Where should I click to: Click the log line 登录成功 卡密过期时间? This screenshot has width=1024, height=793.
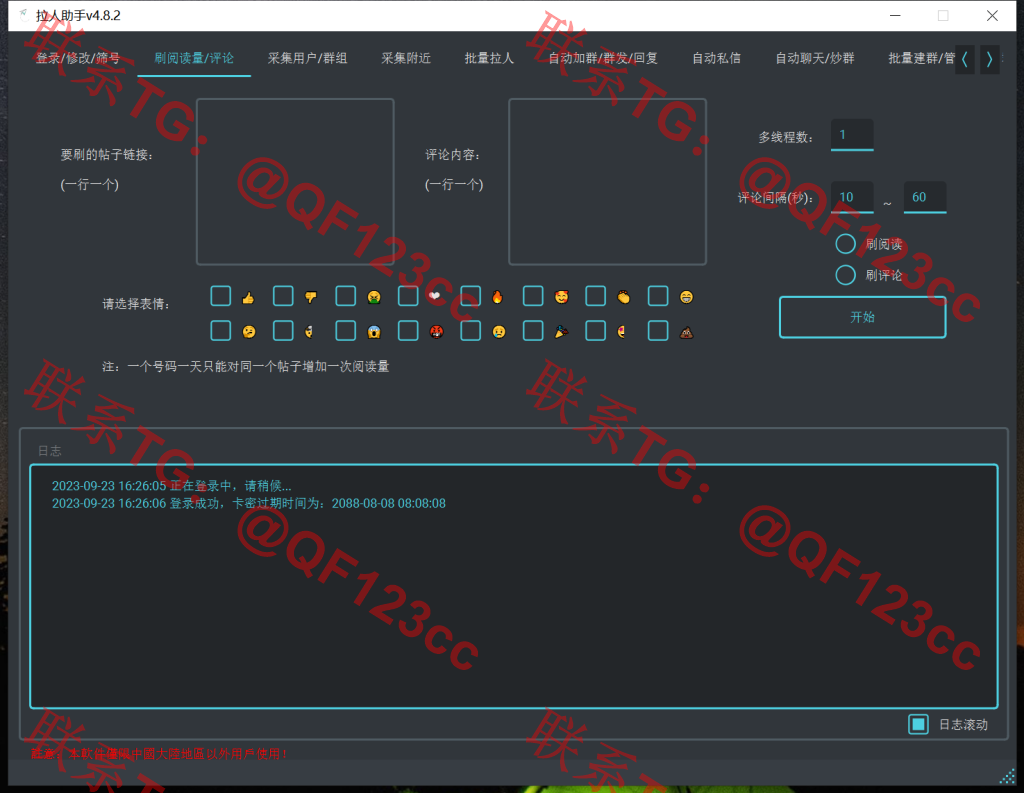coord(249,504)
